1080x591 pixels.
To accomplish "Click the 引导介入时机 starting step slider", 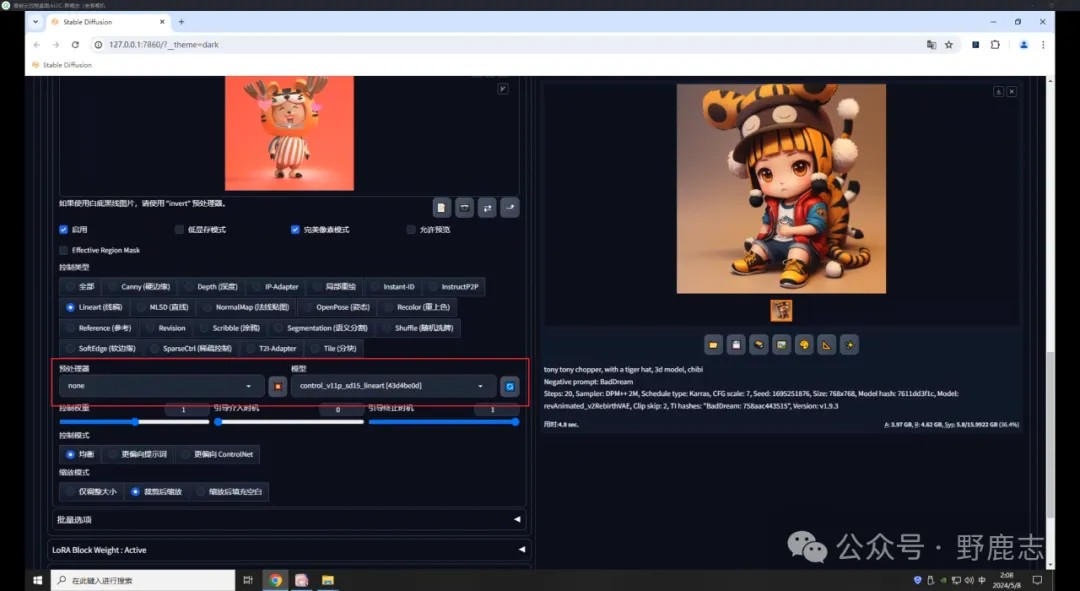I will click(289, 422).
